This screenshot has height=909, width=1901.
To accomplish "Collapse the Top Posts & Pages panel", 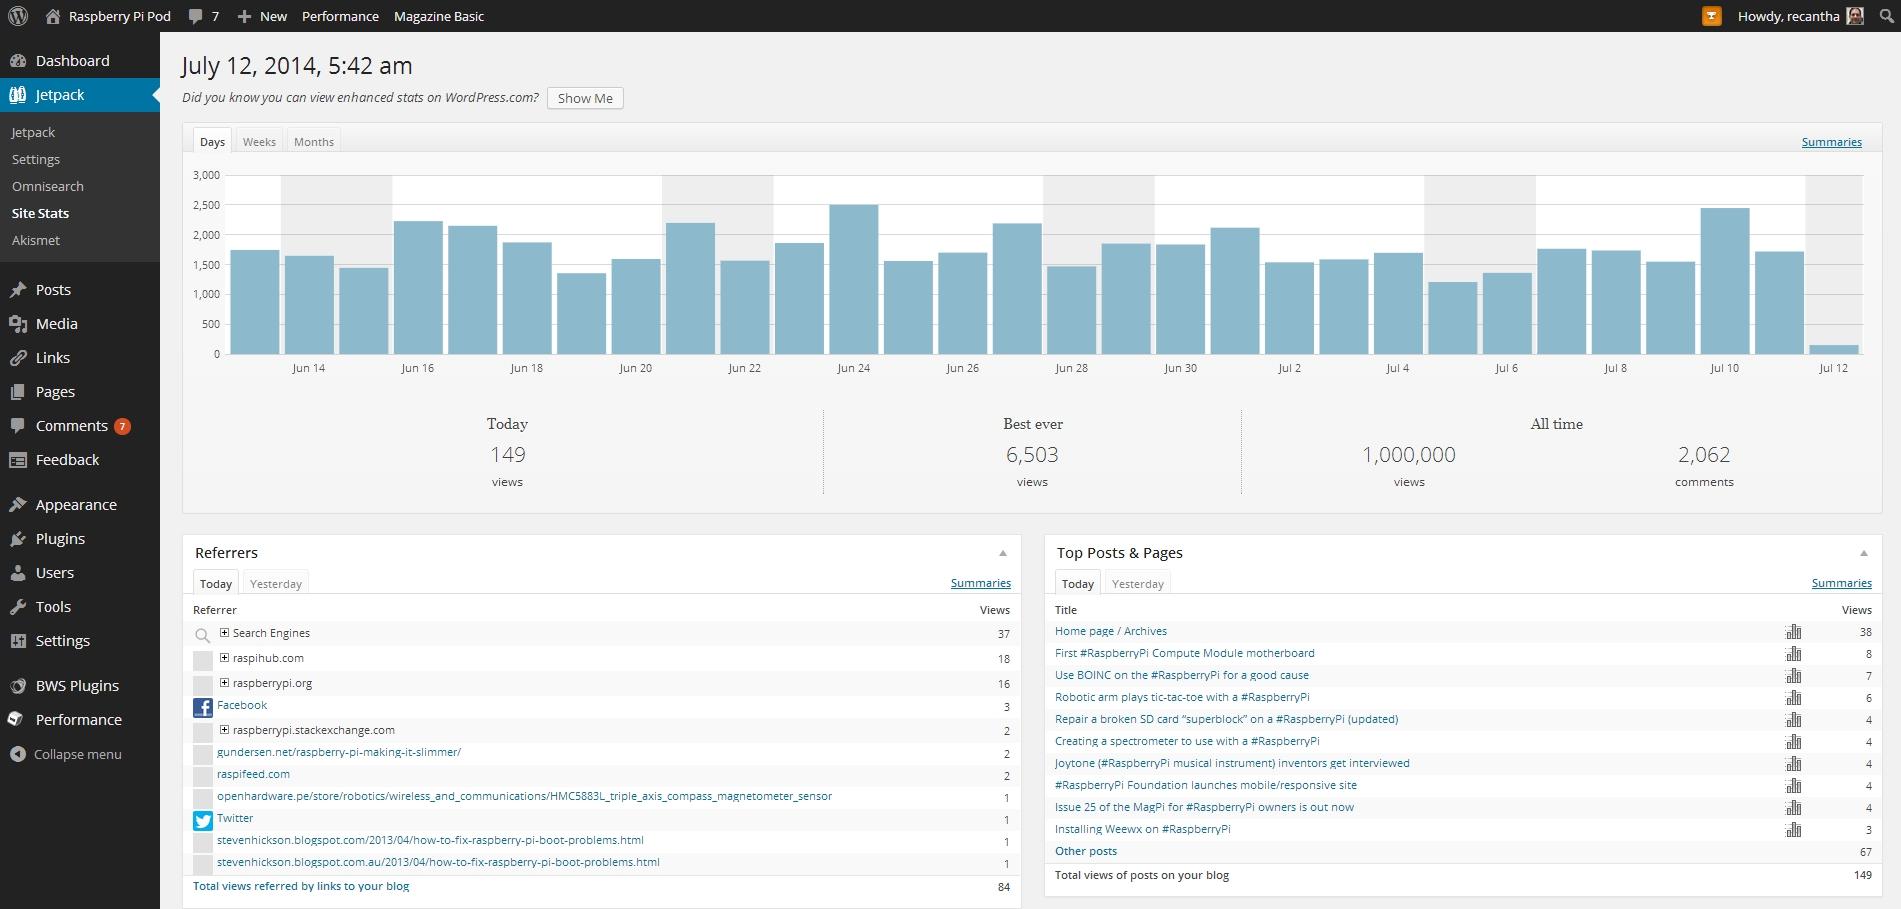I will tap(1863, 553).
